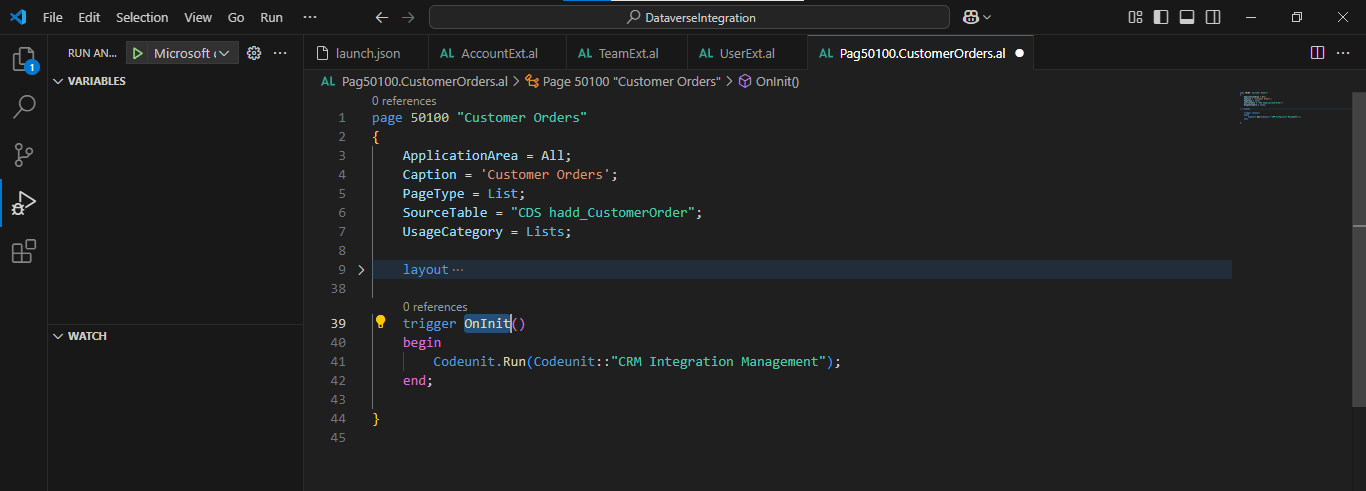
Task: Click the green Start Debugging play icon
Action: (138, 53)
